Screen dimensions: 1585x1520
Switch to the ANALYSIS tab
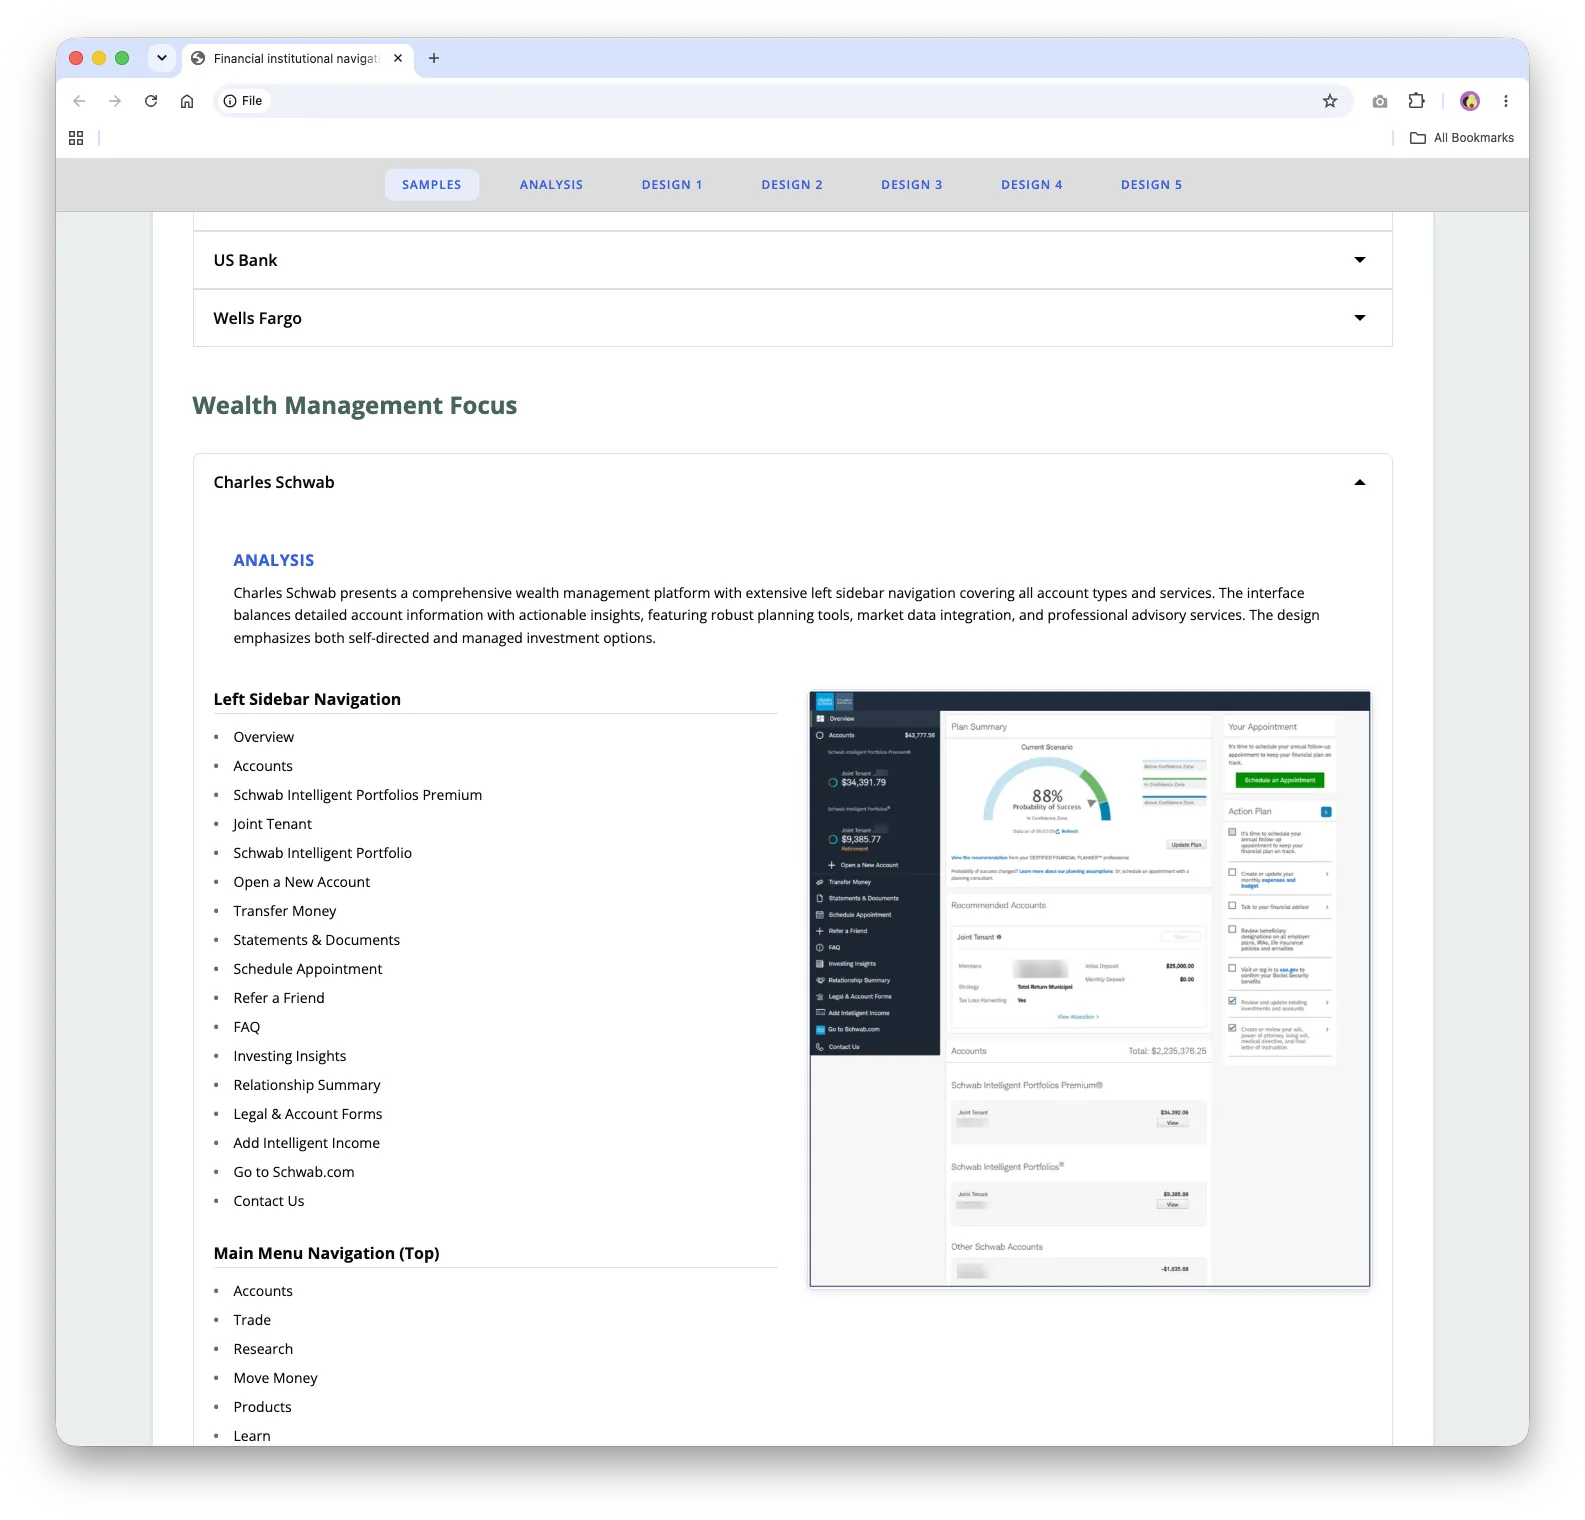tap(551, 185)
